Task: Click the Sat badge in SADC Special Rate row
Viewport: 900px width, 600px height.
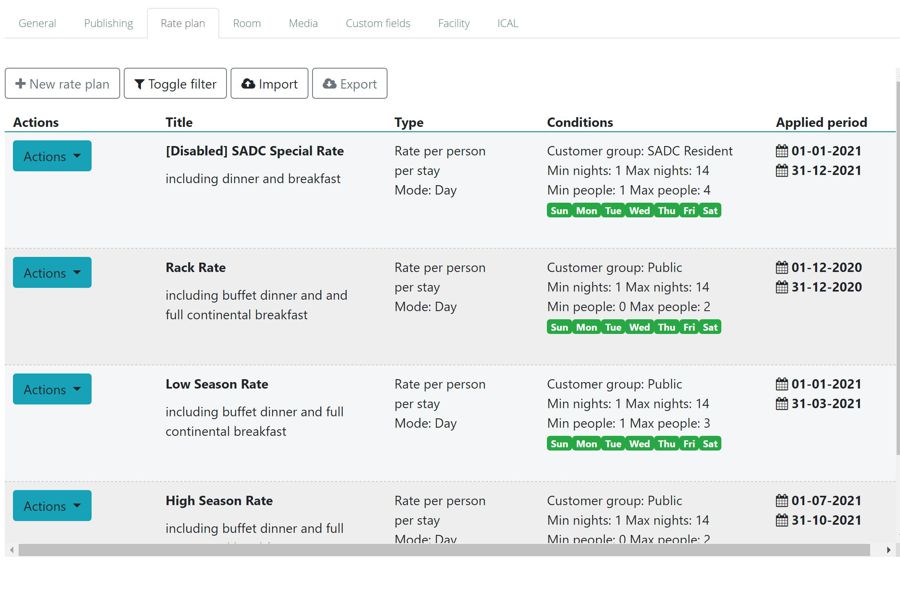Action: tap(710, 211)
